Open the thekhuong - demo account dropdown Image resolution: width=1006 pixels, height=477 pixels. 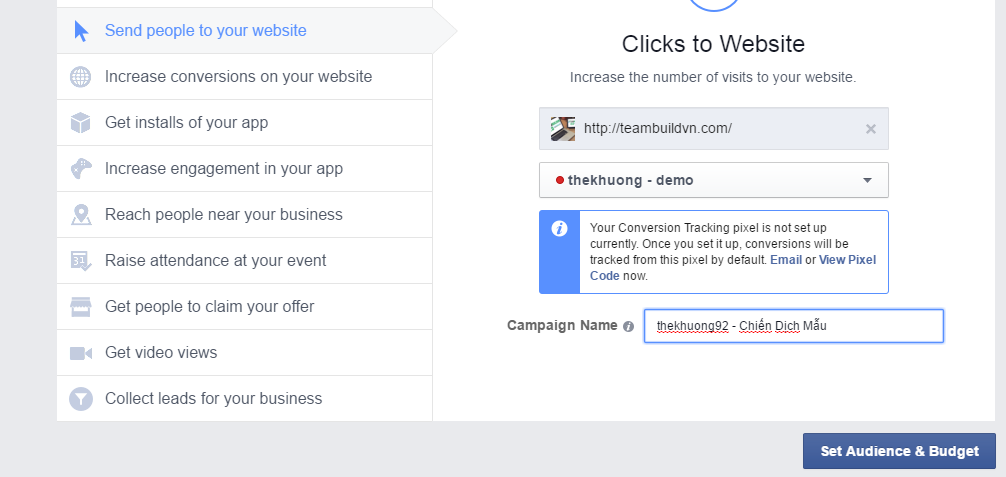pyautogui.click(x=713, y=181)
